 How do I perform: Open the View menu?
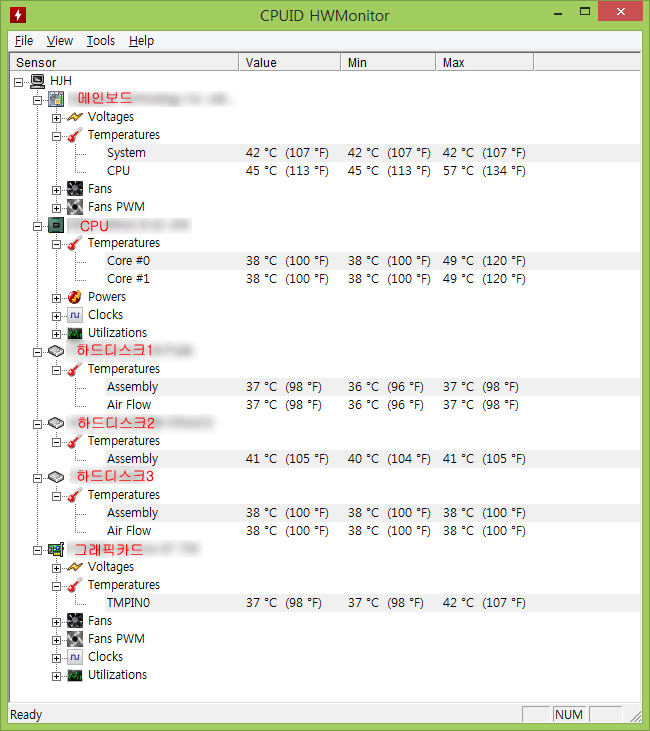pos(60,41)
